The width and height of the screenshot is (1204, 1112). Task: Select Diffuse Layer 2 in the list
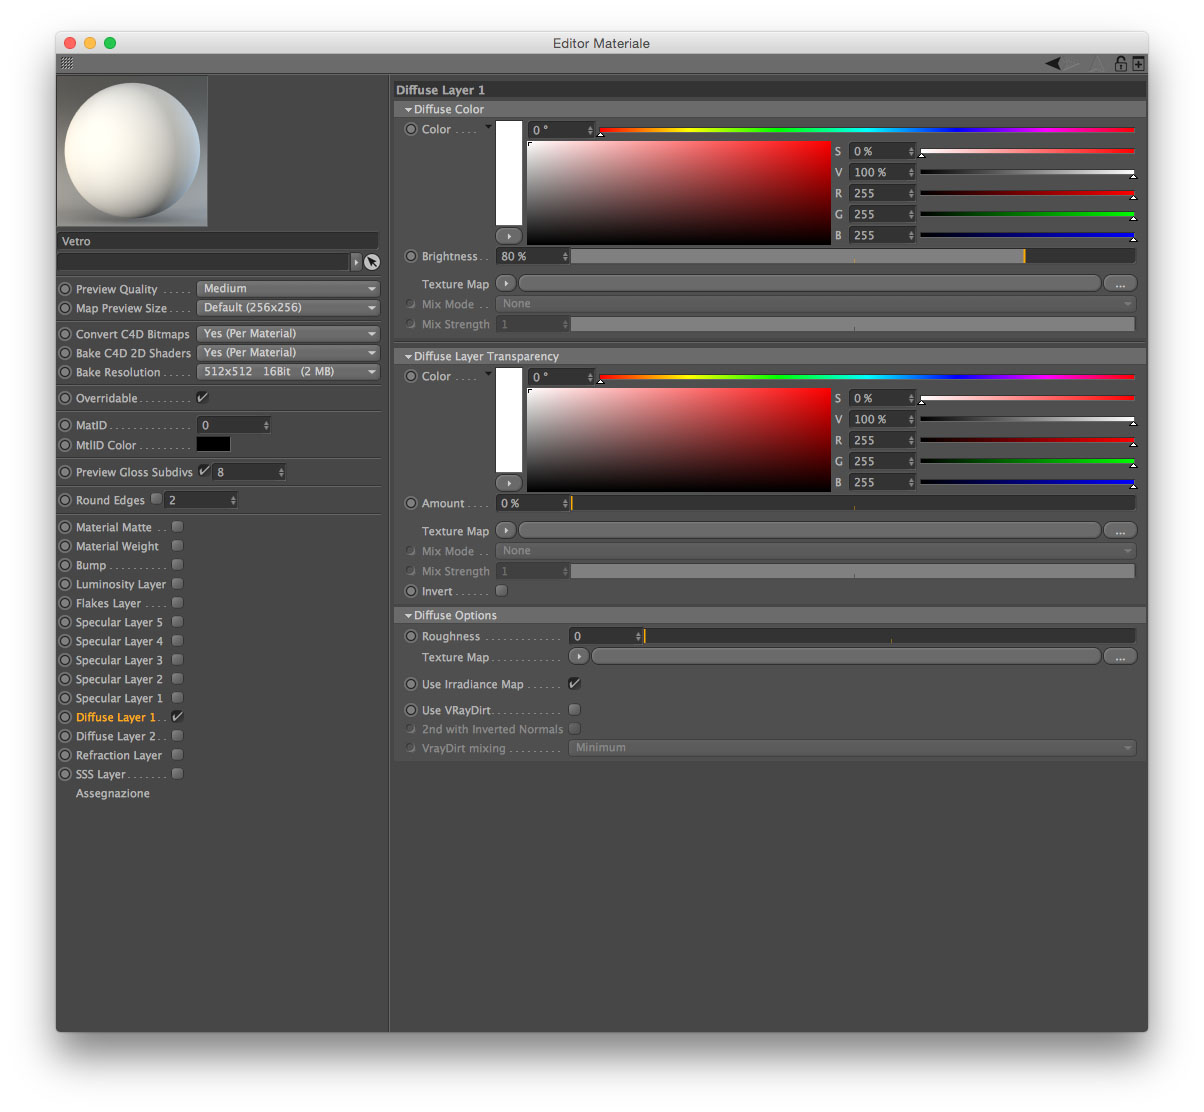pyautogui.click(x=116, y=736)
